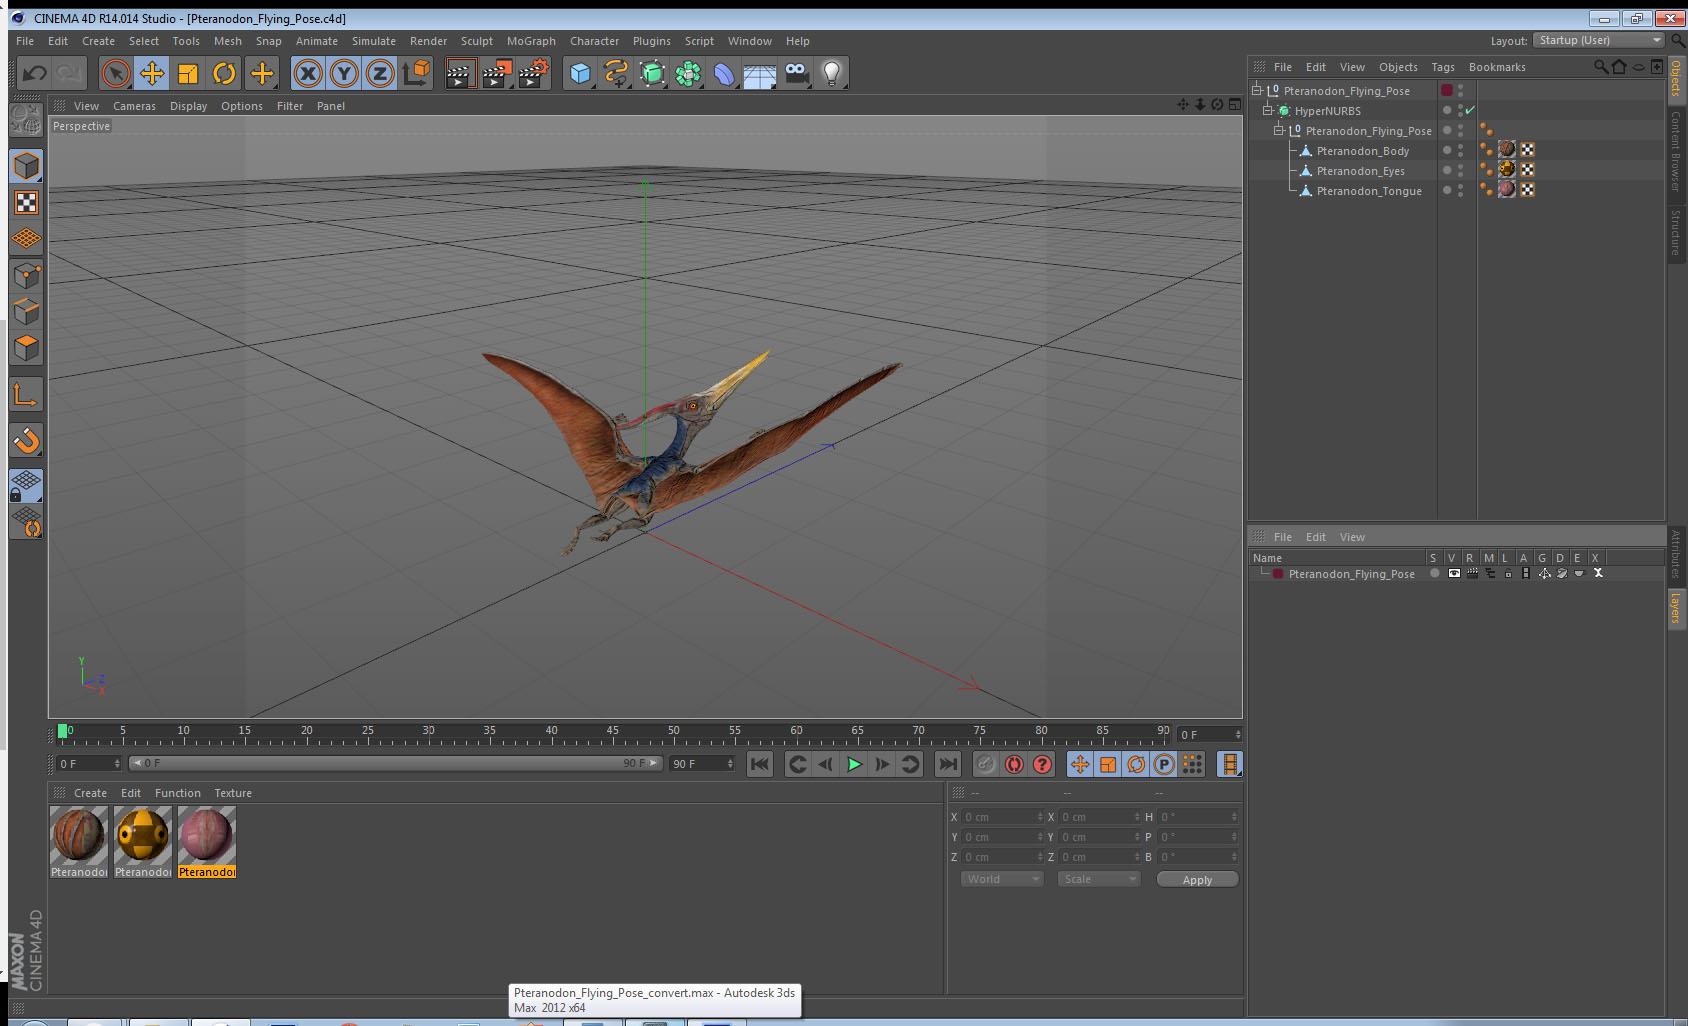1688x1026 pixels.
Task: Enable Edges mode in left palette
Action: 26,312
